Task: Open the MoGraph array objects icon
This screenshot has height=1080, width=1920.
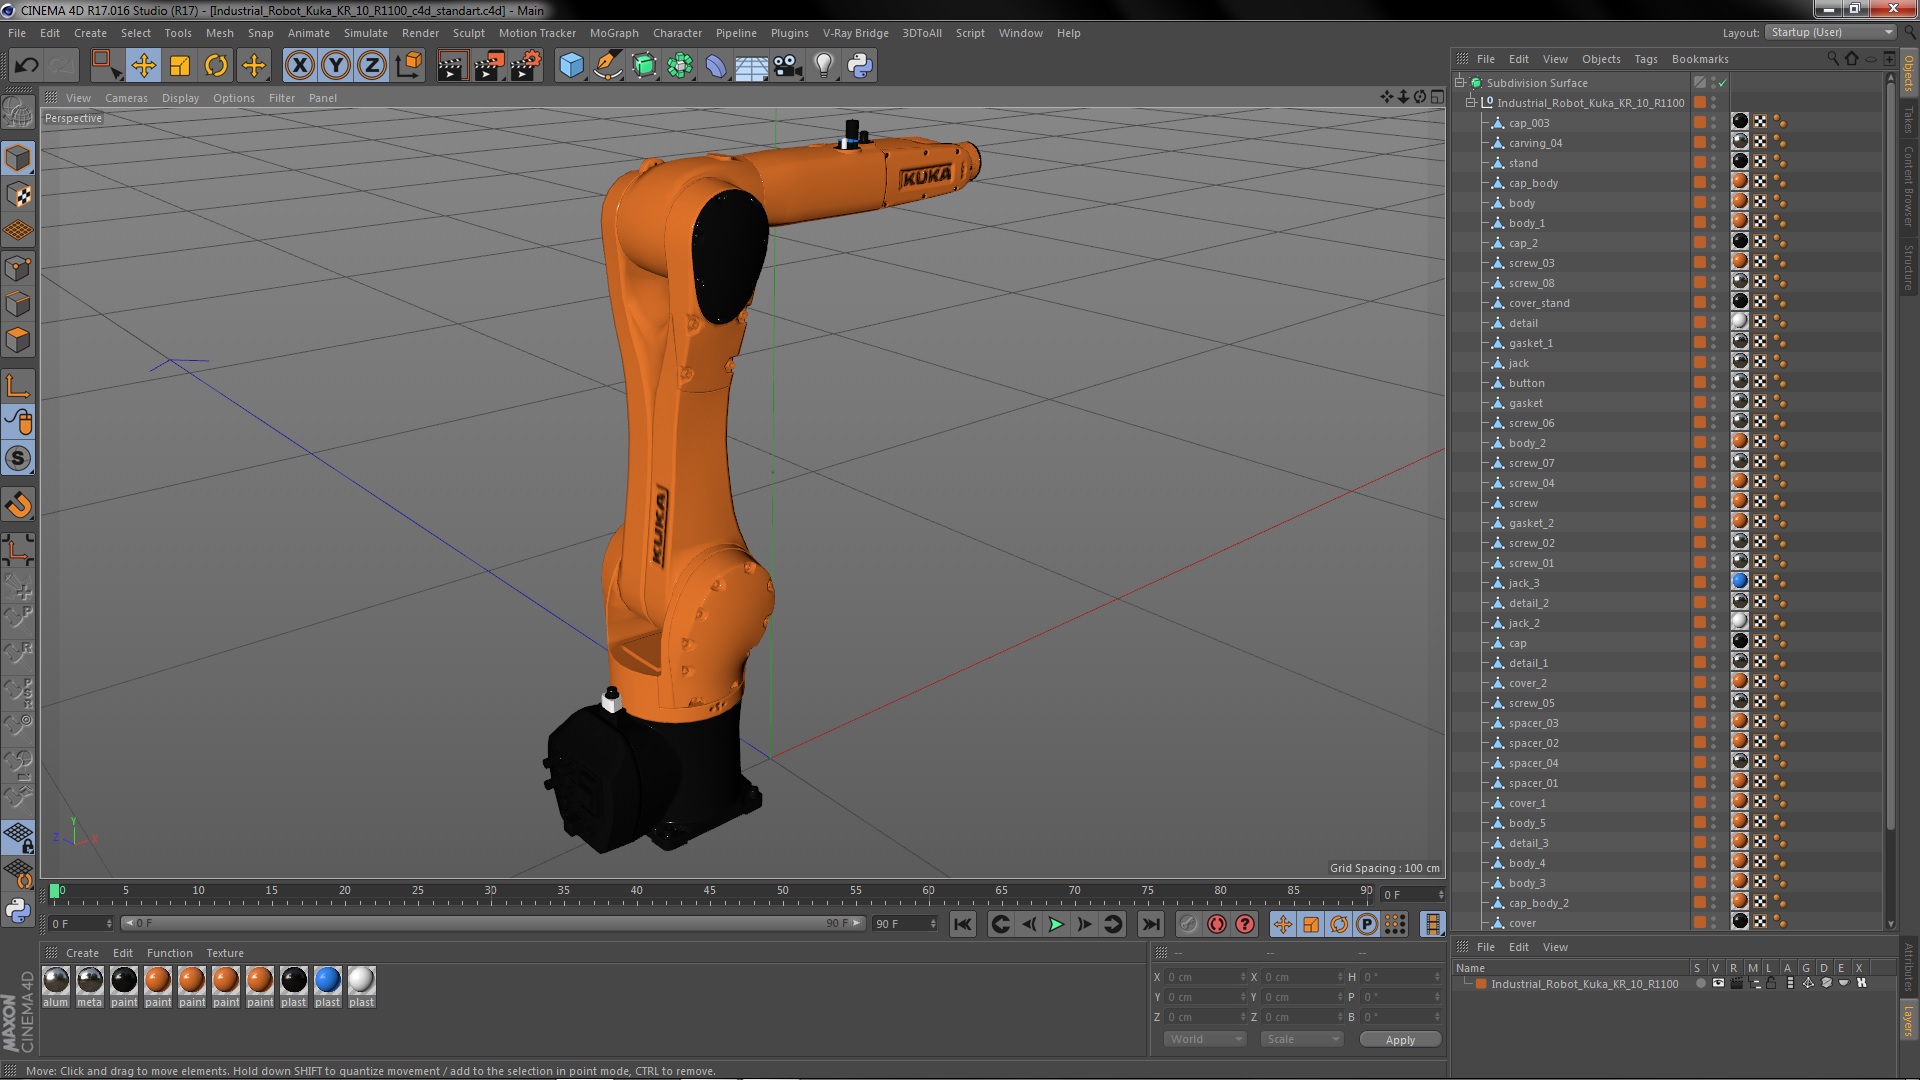Action: pos(680,66)
